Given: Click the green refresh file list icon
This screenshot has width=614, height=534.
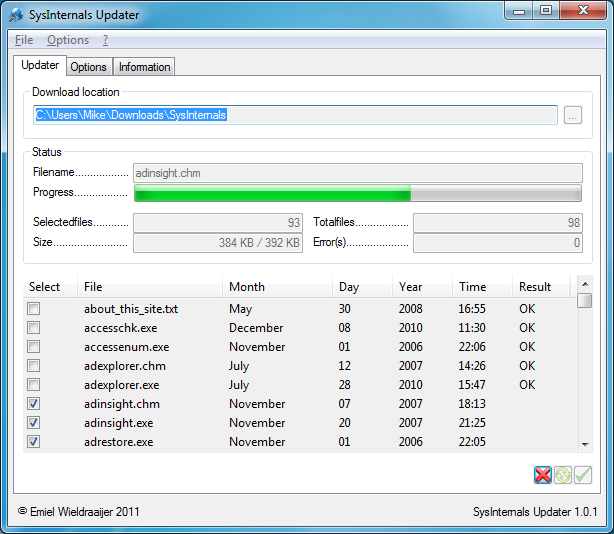Looking at the screenshot, I should [x=563, y=475].
